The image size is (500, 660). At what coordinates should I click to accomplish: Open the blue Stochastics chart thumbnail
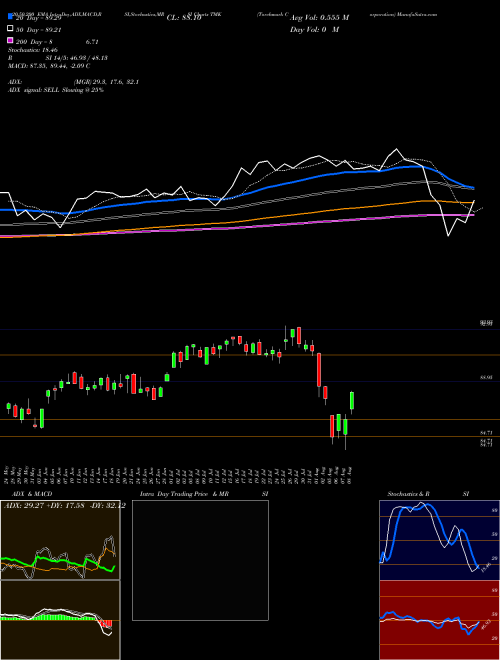pyautogui.click(x=439, y=540)
